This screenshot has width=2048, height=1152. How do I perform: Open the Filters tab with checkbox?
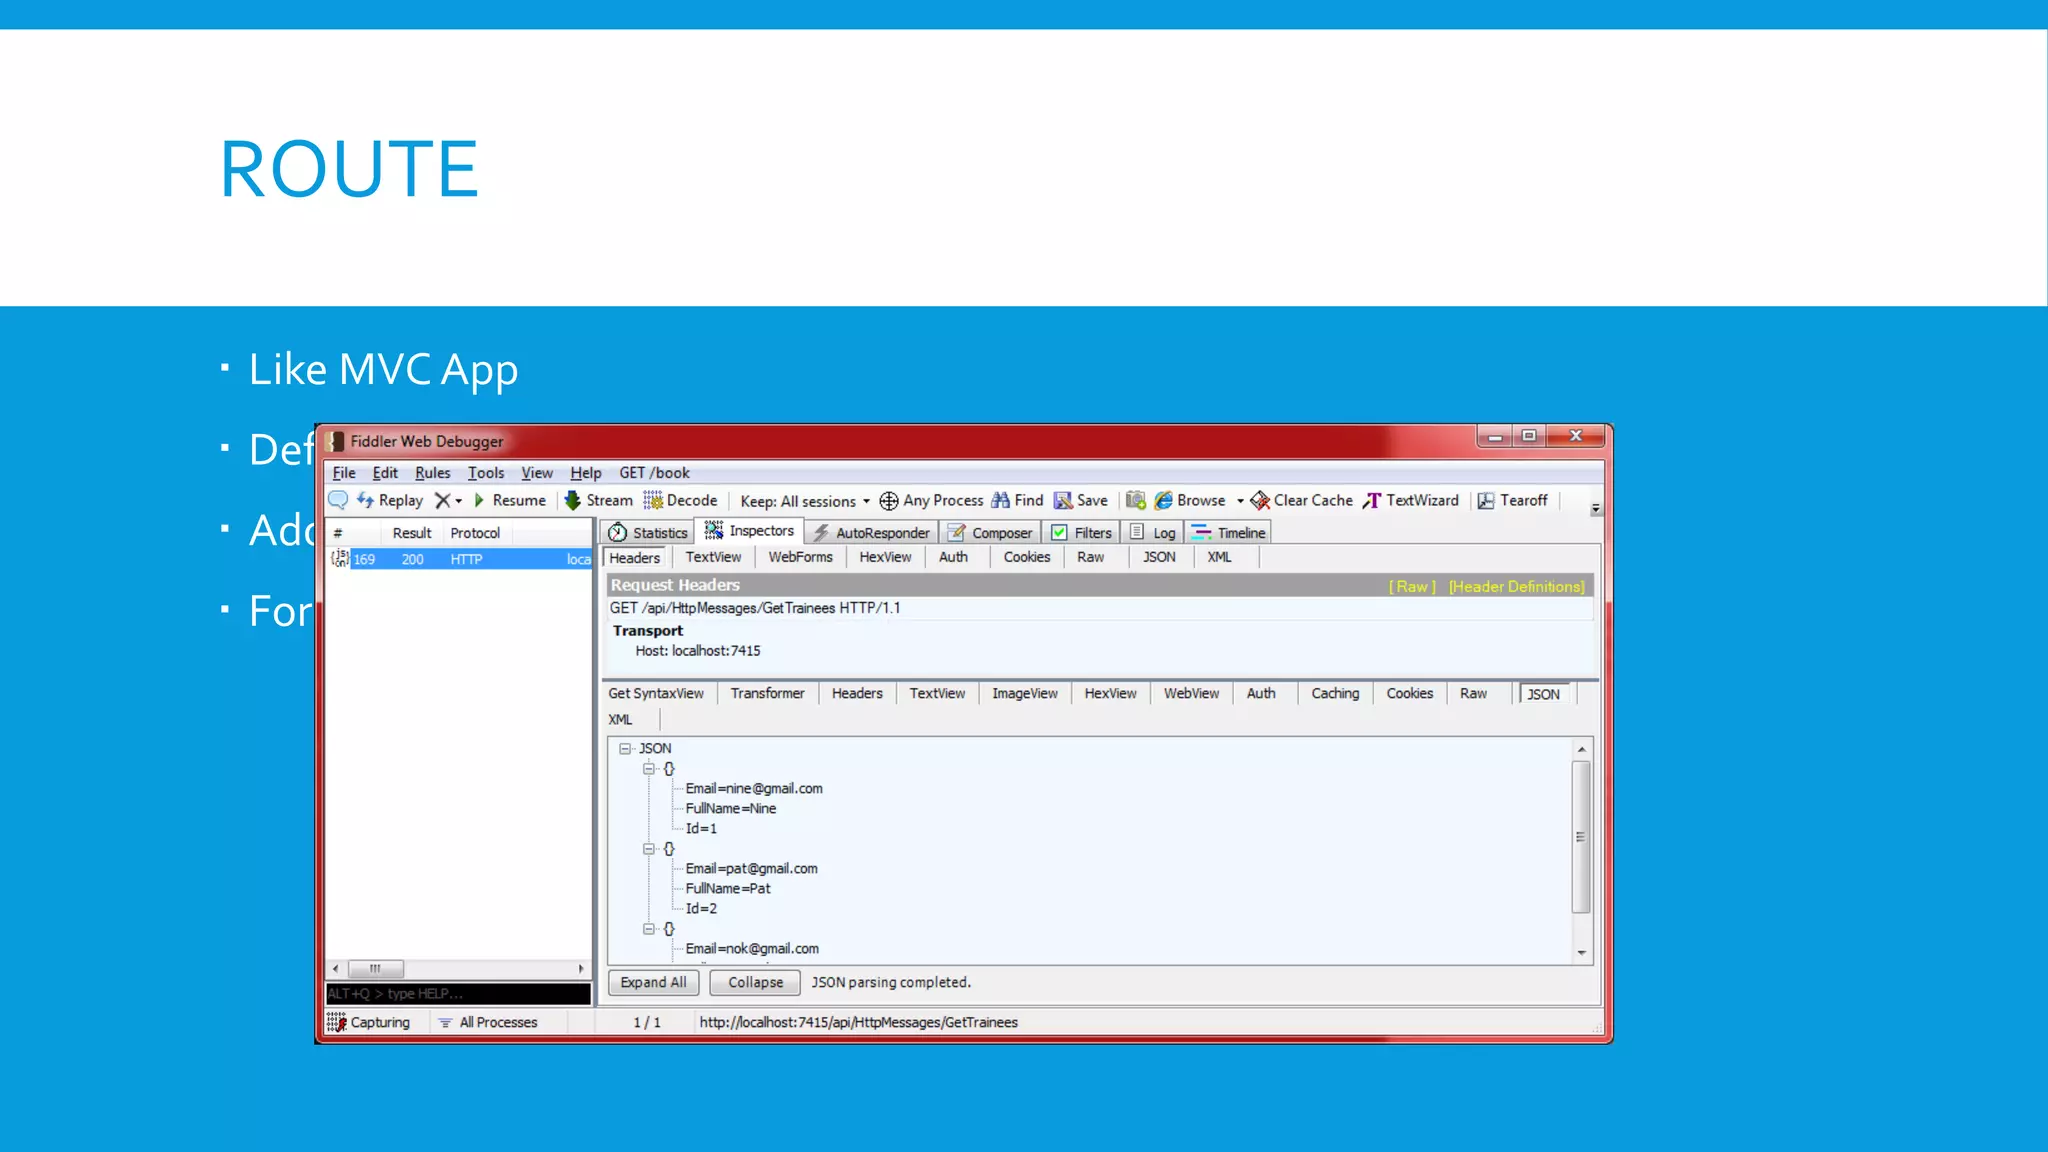(1081, 533)
